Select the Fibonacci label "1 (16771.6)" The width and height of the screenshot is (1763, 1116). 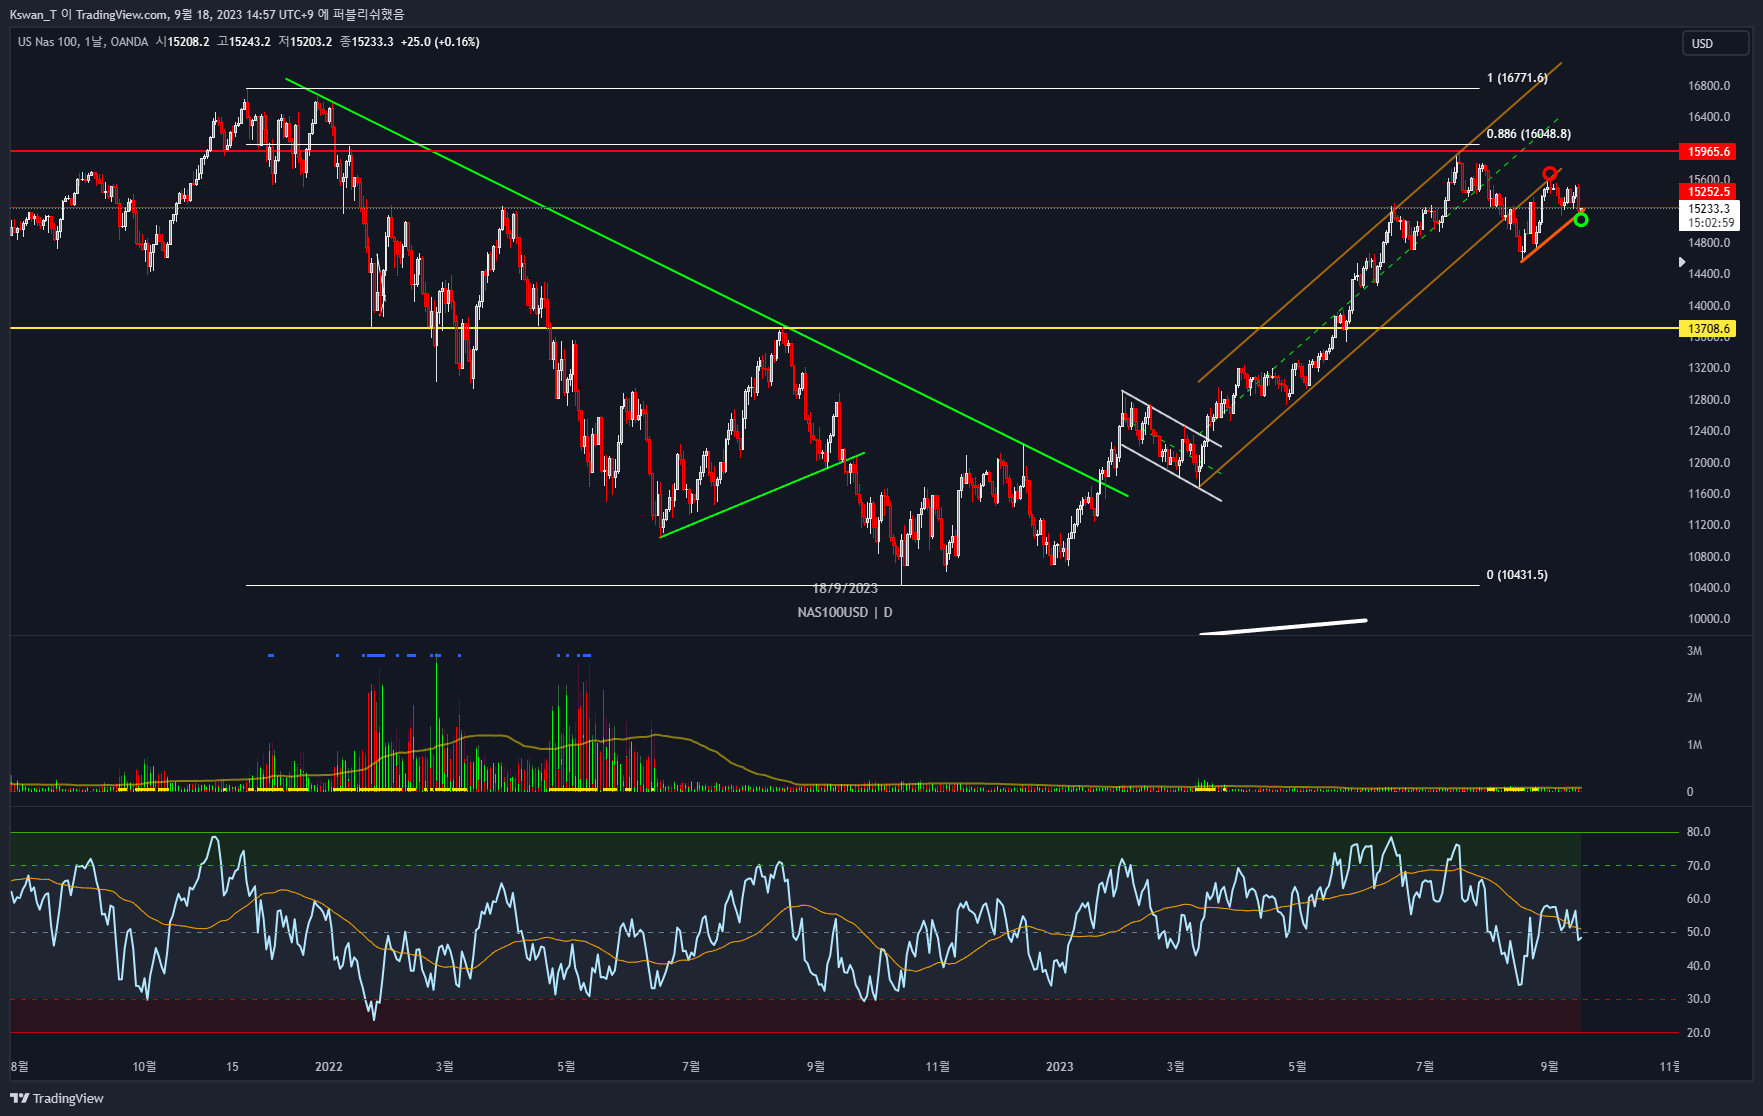tap(1517, 78)
